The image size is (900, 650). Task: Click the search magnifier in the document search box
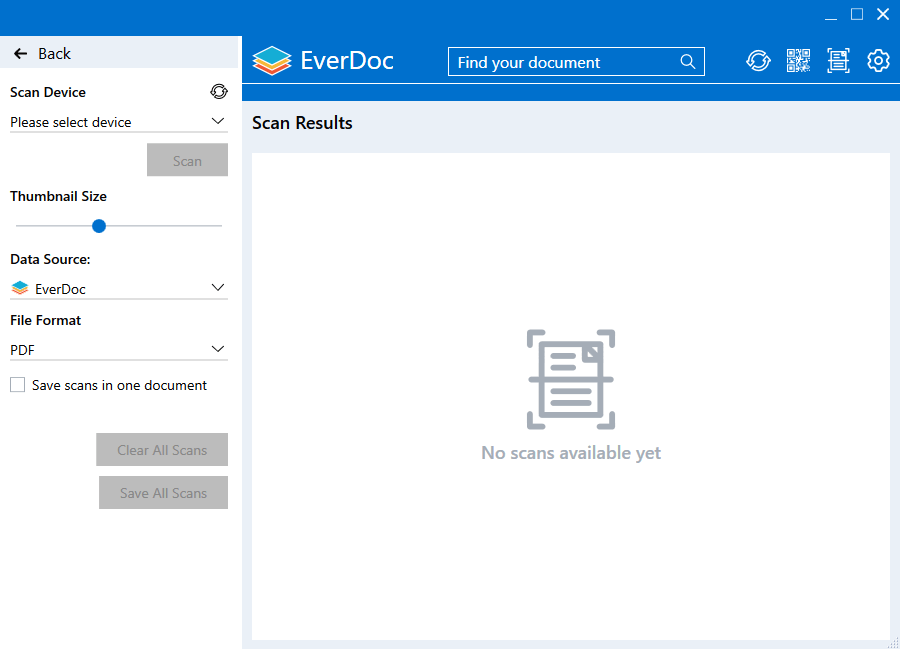(687, 61)
